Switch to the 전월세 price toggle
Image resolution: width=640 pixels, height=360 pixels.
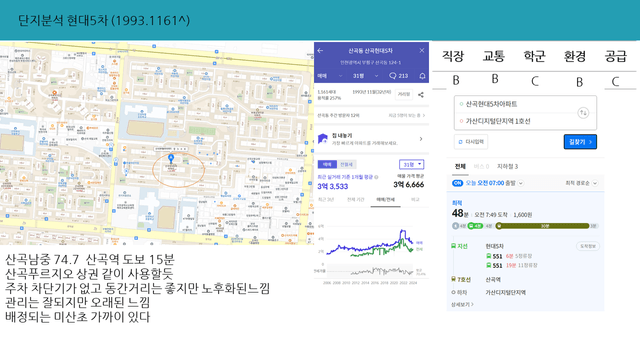tap(346, 164)
